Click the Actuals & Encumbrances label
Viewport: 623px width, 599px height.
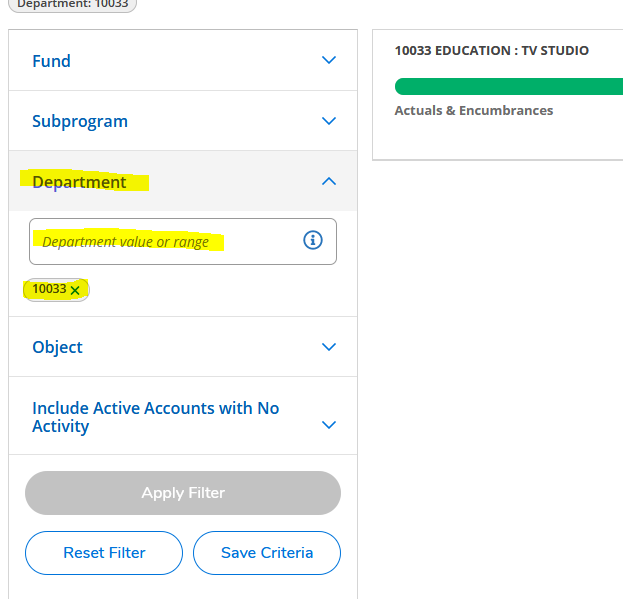pos(474,111)
